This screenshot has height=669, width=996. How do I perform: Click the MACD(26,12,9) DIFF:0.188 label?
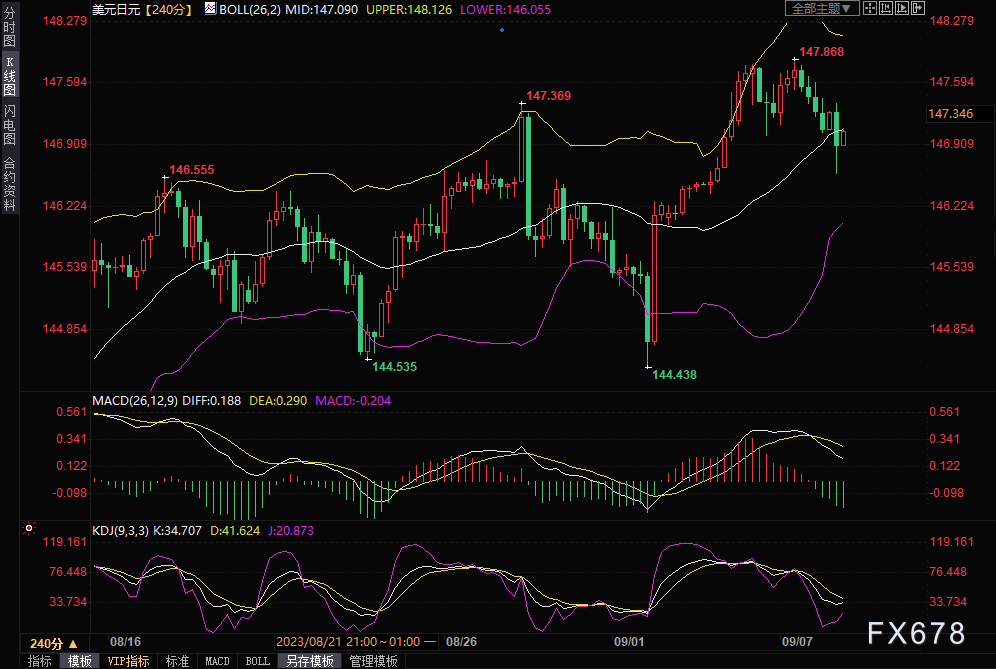pyautogui.click(x=166, y=401)
